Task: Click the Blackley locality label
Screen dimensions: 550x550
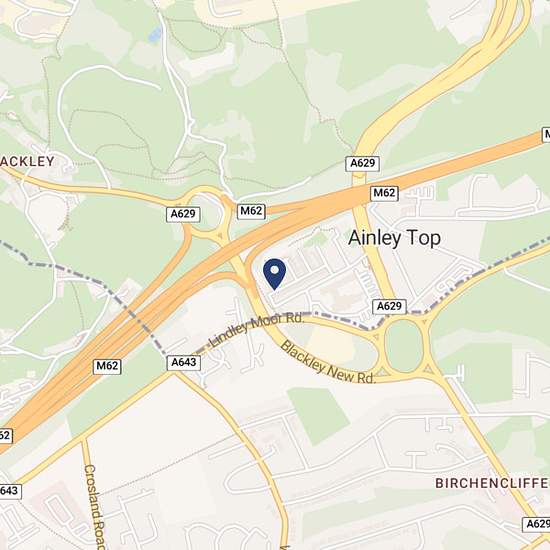Action: click(x=27, y=161)
